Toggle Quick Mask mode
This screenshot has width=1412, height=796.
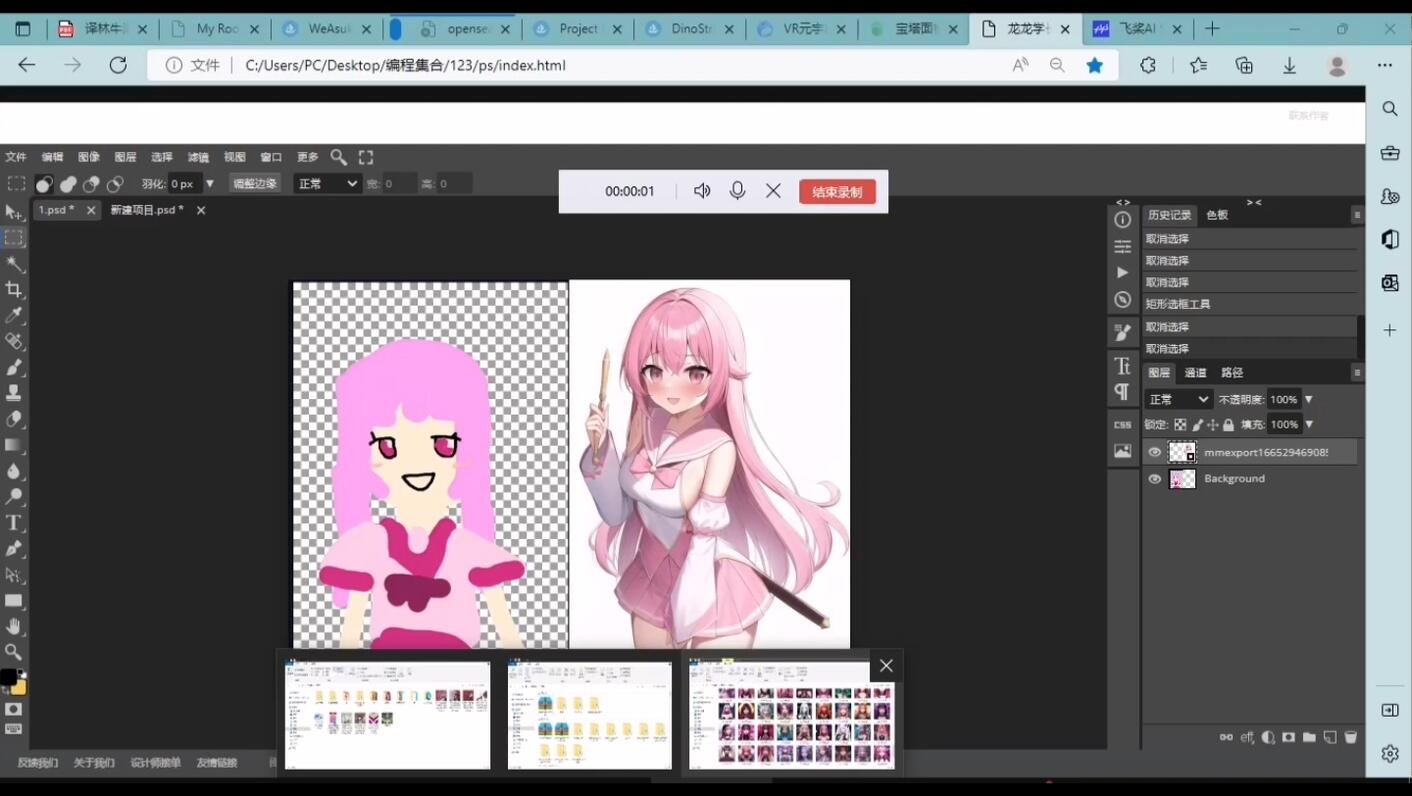[x=14, y=709]
